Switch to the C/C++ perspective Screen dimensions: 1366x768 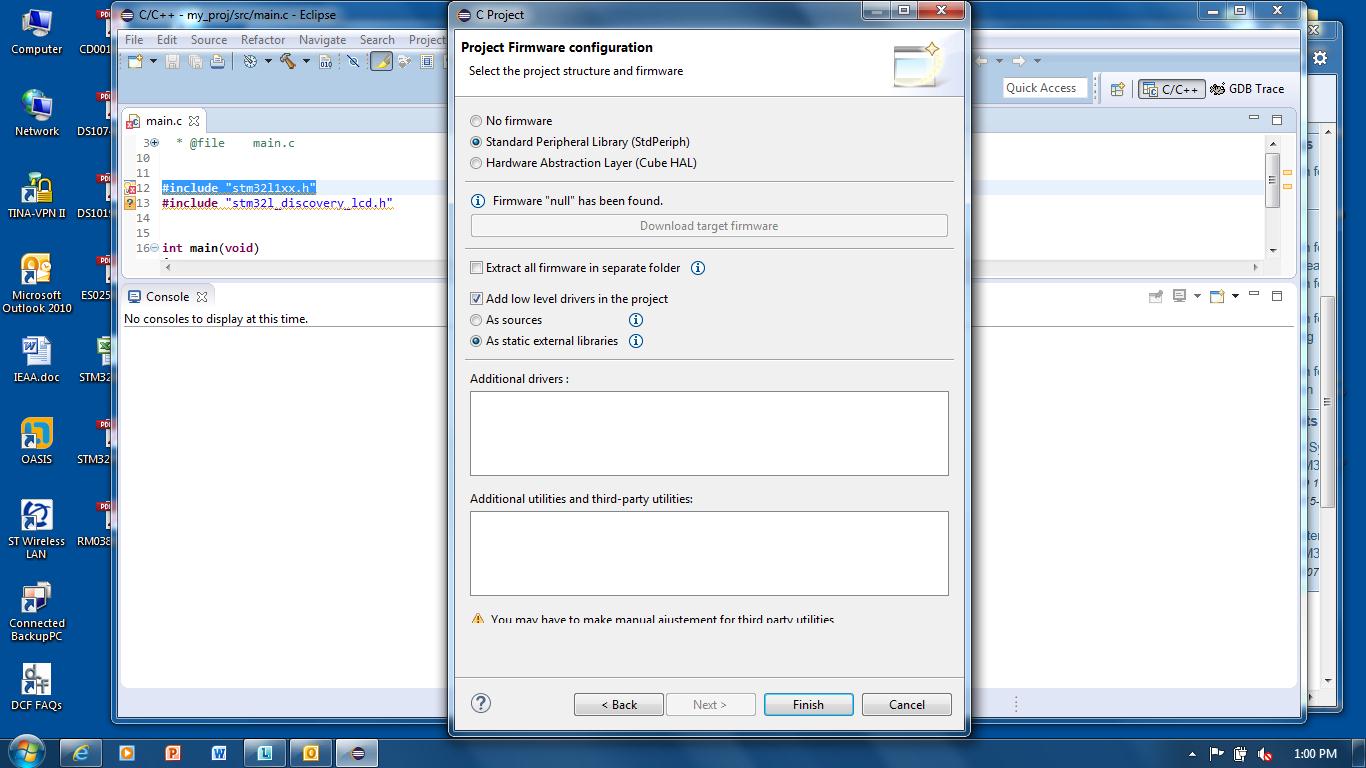[1171, 89]
